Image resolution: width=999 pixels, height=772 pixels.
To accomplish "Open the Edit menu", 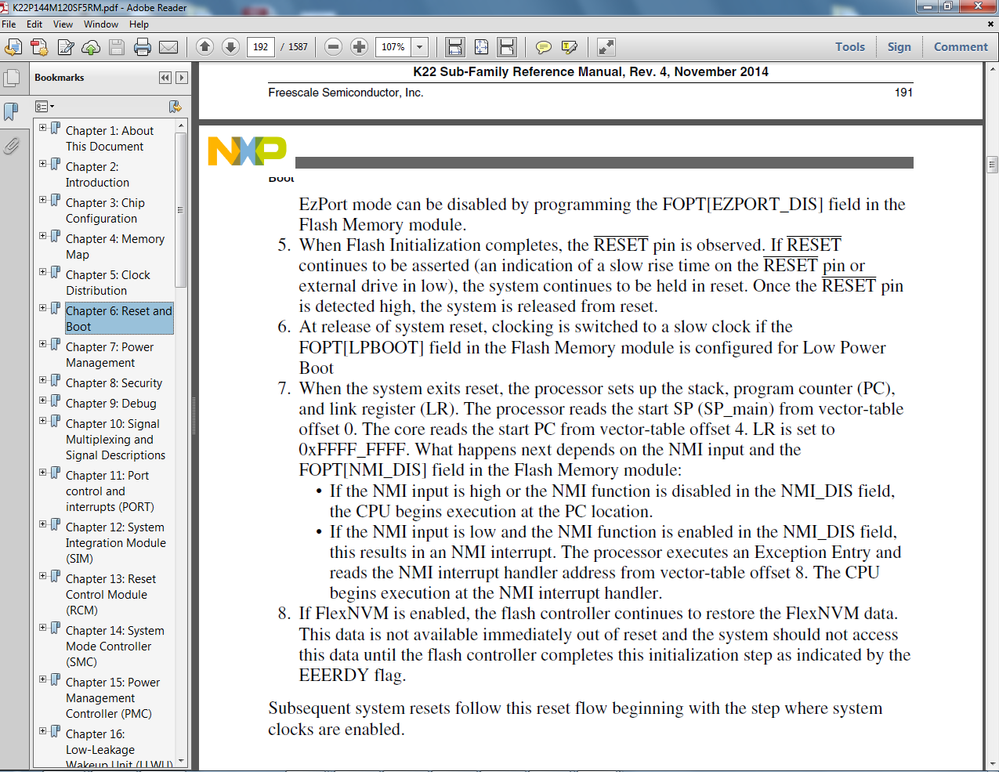I will [34, 24].
